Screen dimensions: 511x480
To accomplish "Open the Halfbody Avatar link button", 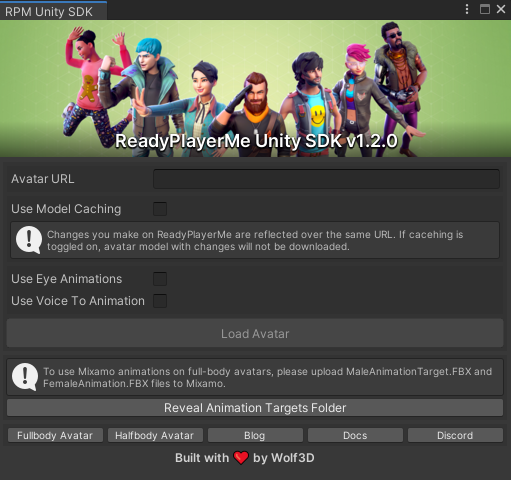I will (155, 435).
